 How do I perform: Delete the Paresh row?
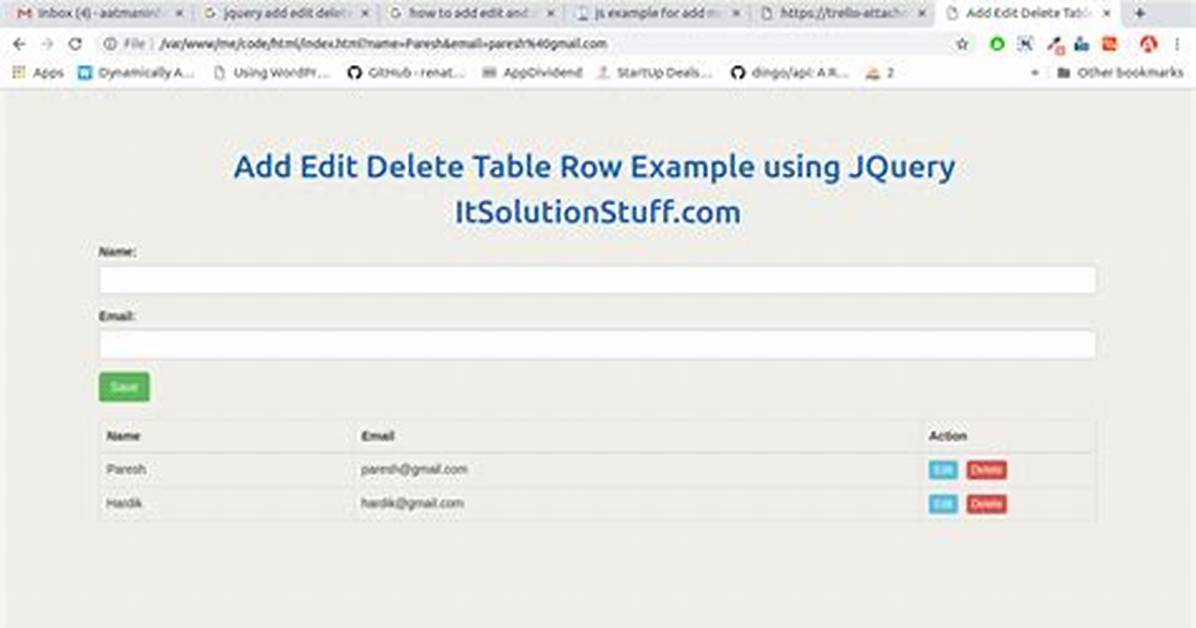[986, 470]
